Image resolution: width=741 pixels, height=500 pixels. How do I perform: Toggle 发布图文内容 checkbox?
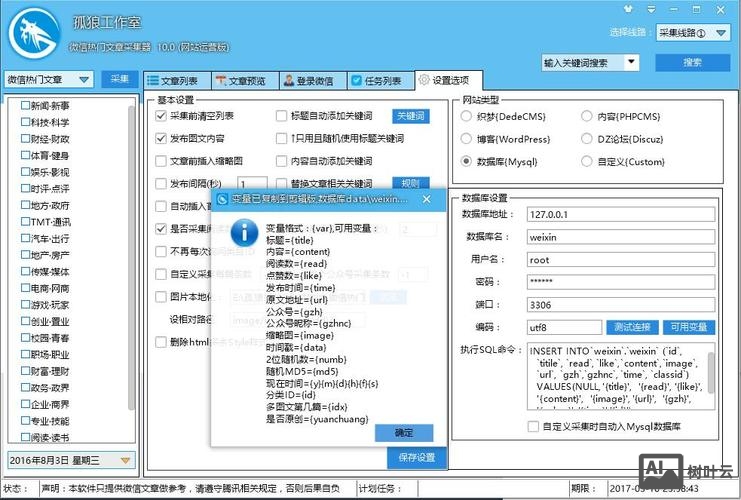[161, 138]
